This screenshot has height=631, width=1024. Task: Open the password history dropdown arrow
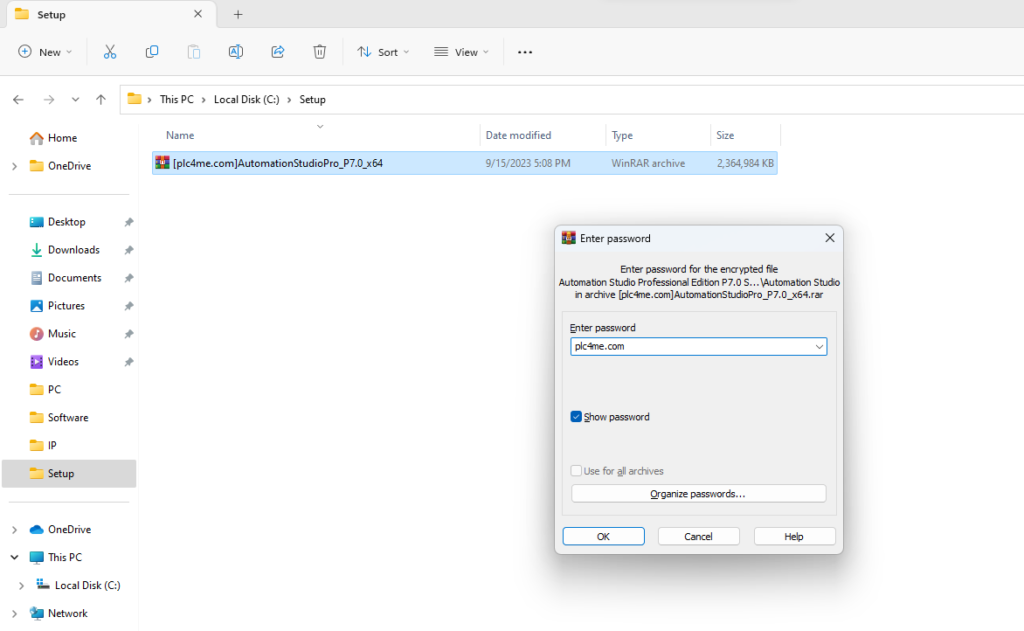(x=819, y=347)
